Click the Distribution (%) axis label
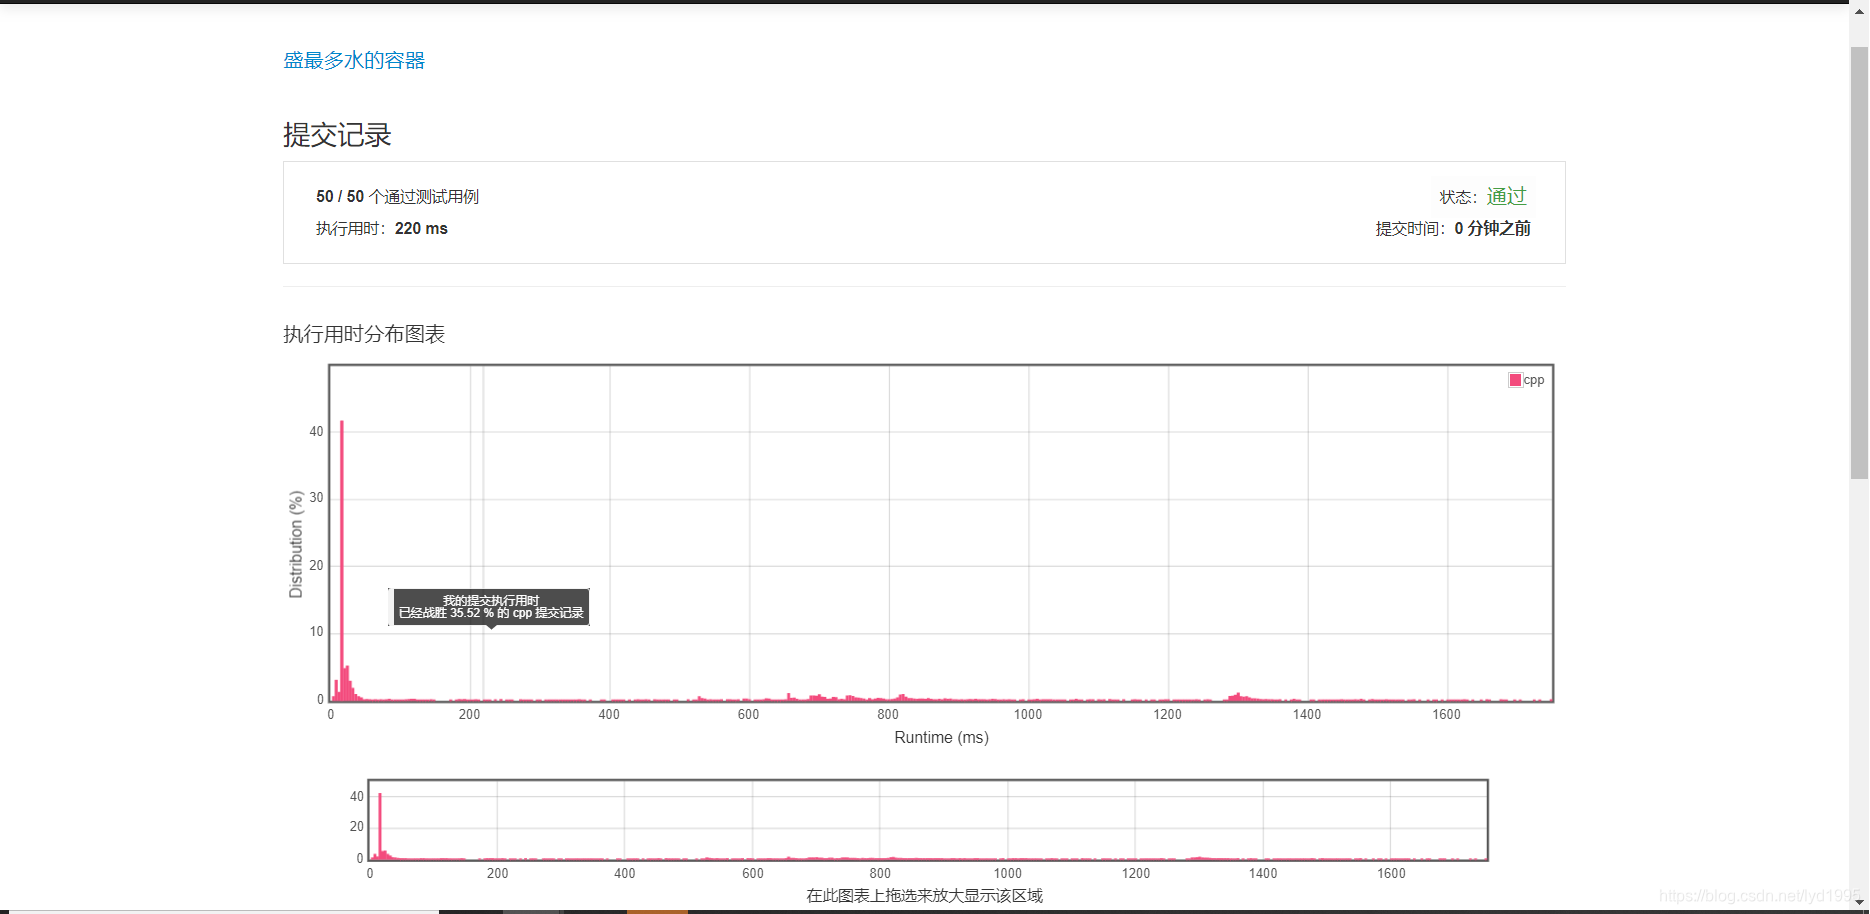Viewport: 1870px width, 914px height. (x=296, y=544)
